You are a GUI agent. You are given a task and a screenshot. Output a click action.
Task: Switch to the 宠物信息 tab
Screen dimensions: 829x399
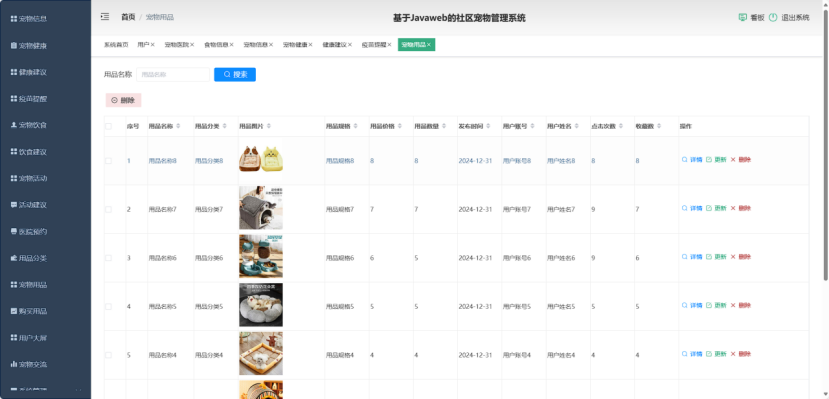[255, 45]
